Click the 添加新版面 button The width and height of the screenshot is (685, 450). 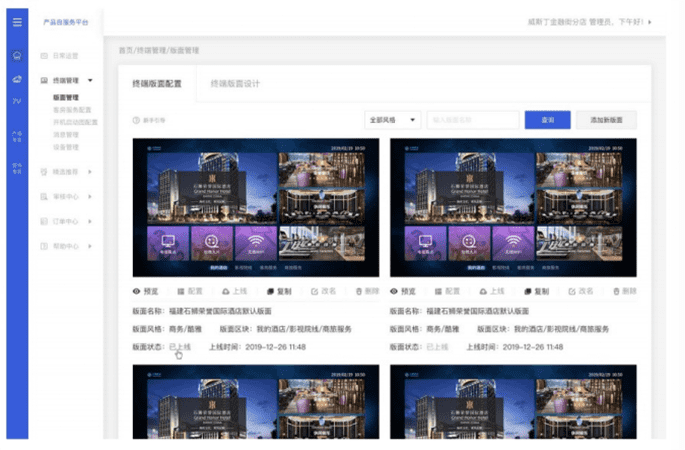[606, 120]
